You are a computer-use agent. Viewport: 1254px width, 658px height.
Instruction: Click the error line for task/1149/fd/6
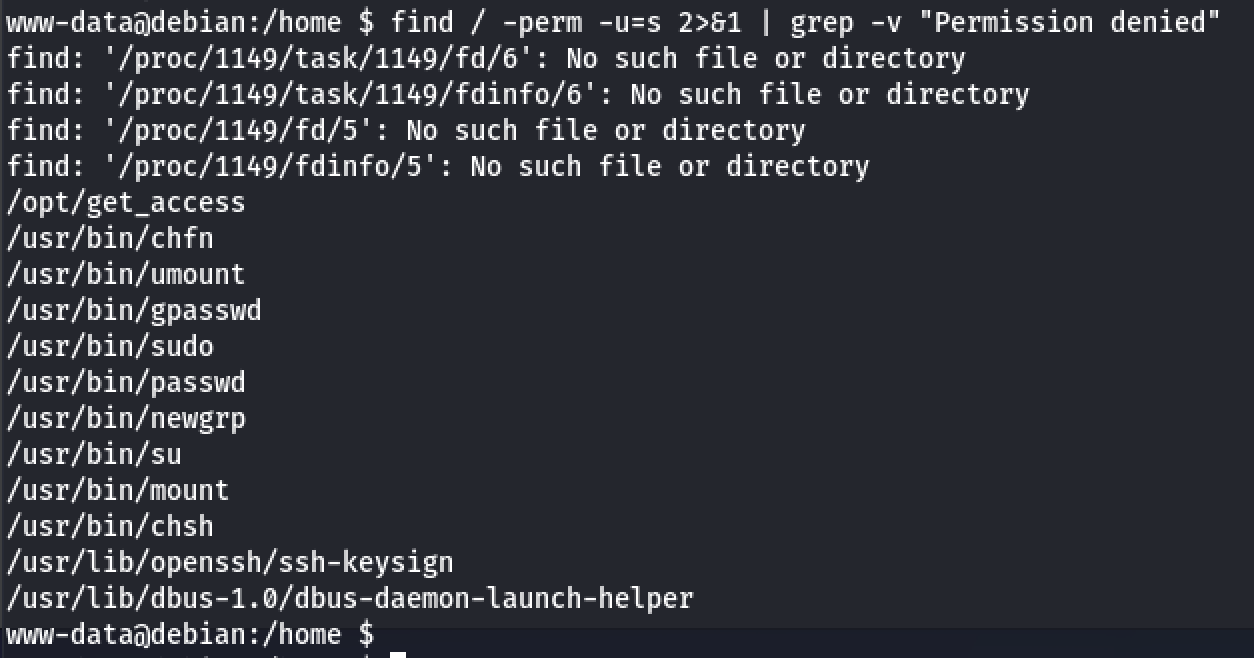pos(486,59)
